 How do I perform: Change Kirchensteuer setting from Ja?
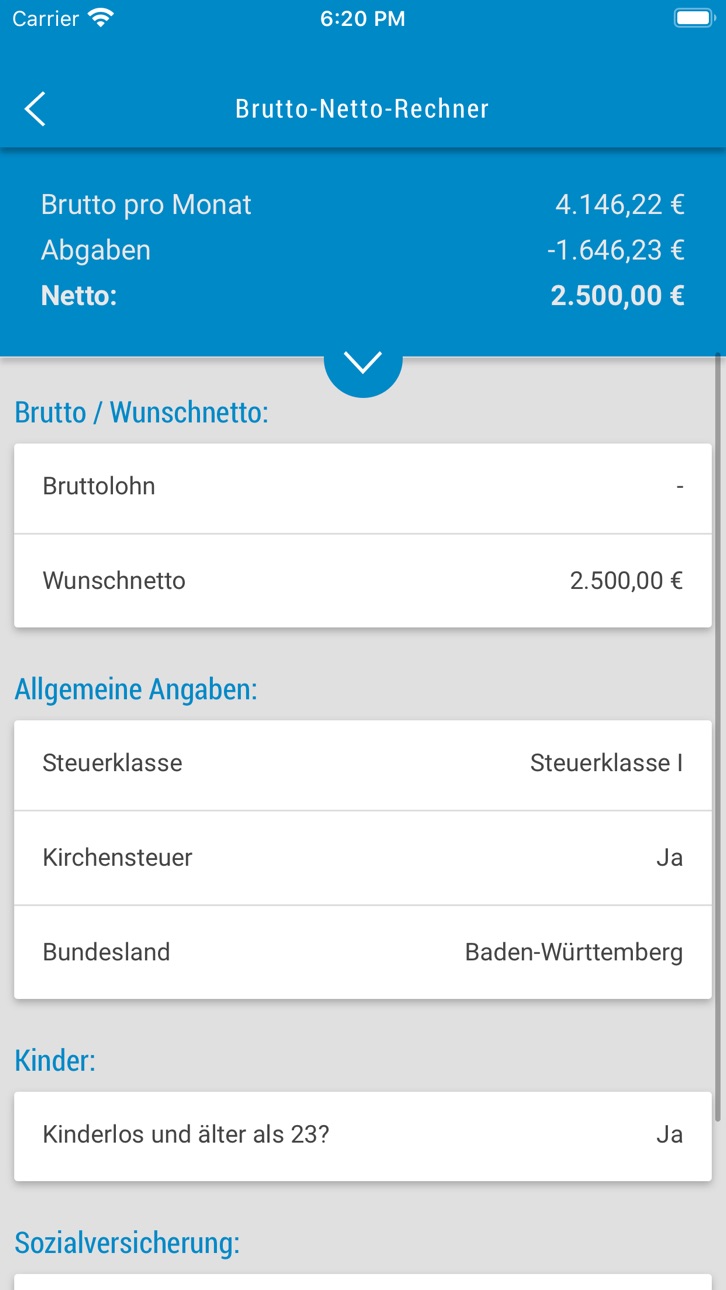click(x=363, y=858)
